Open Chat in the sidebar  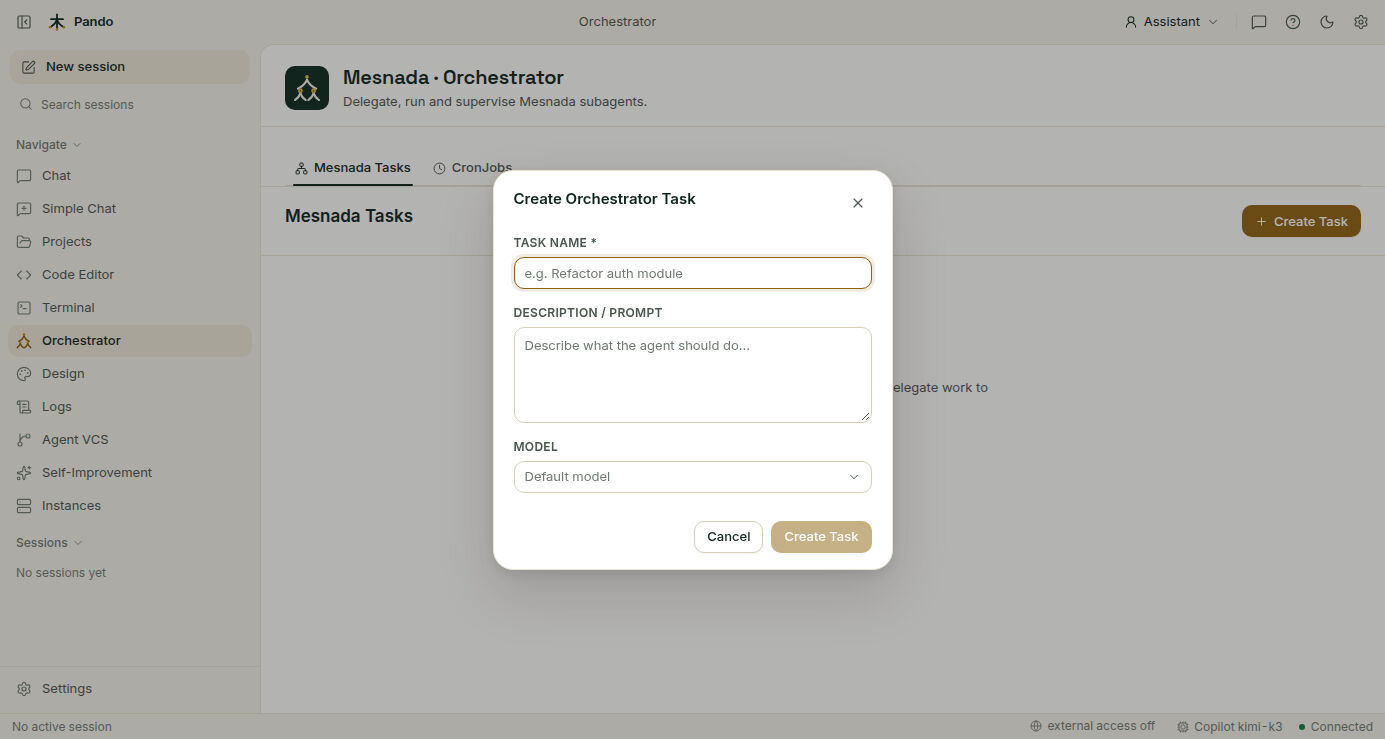coord(130,176)
